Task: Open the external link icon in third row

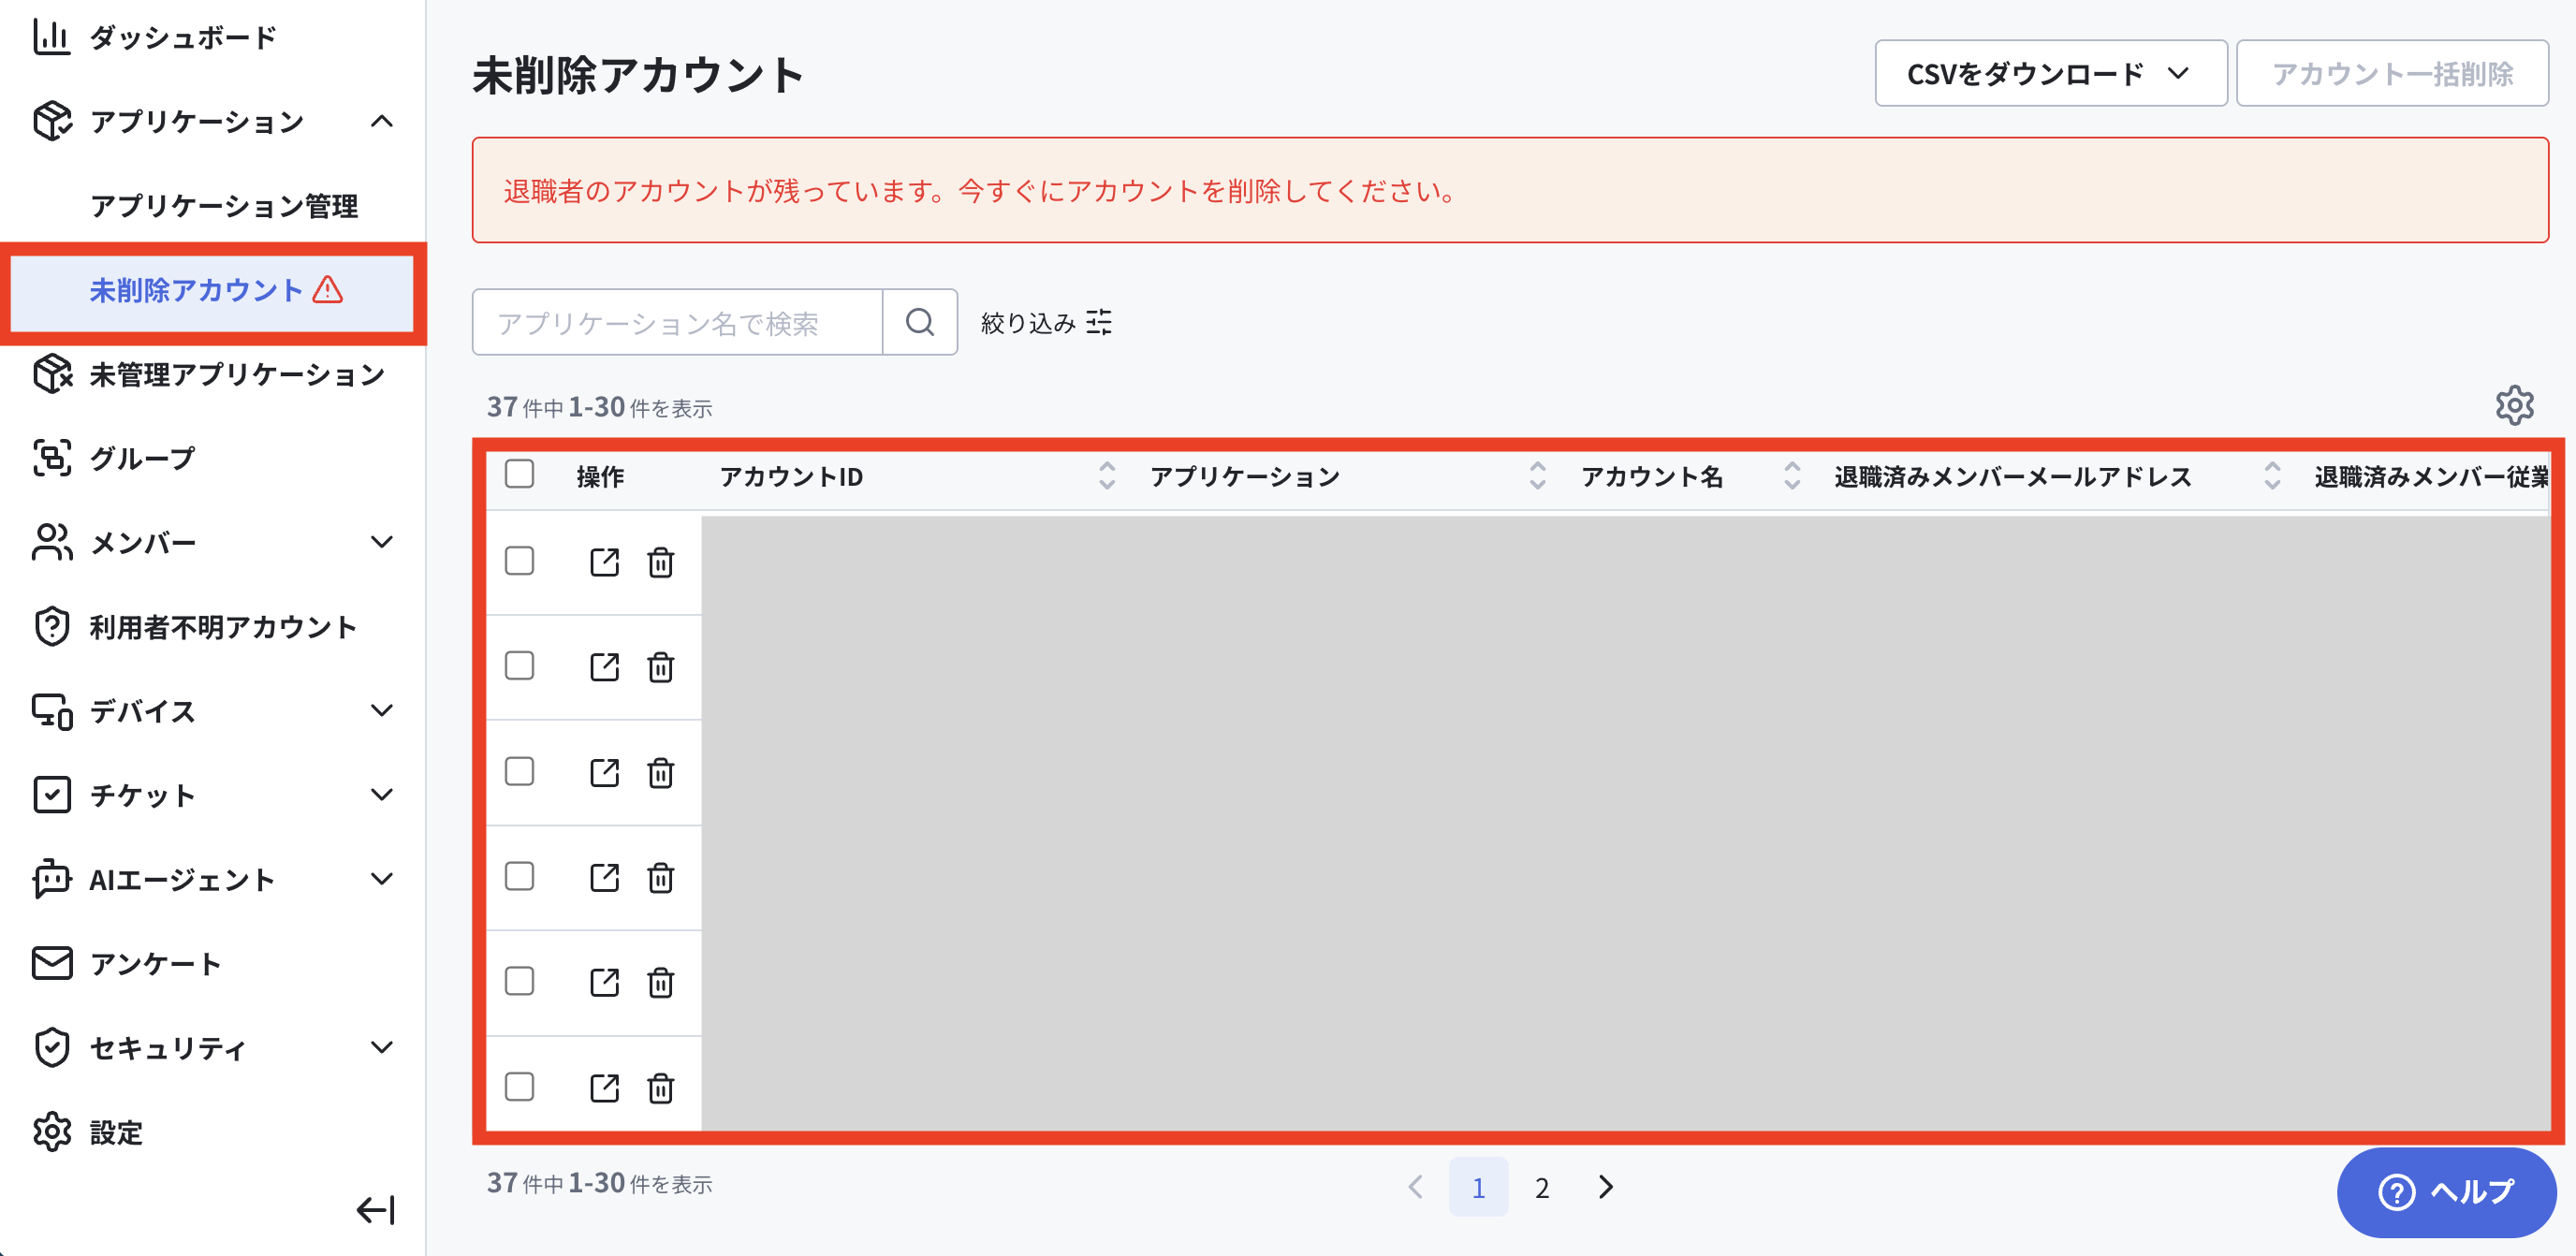Action: (604, 772)
